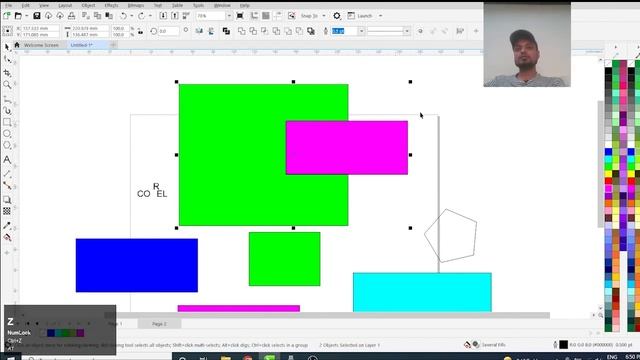Open the outline width dropdown

pos(361,31)
